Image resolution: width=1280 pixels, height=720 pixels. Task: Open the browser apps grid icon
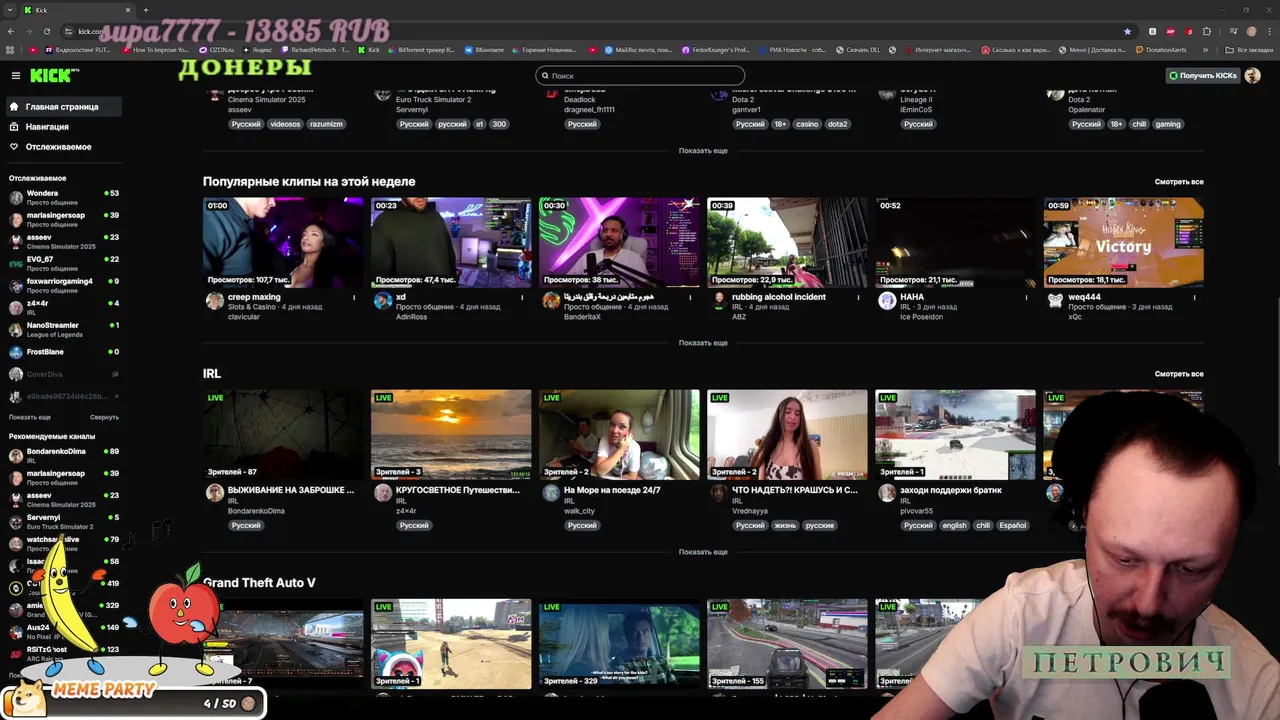[10, 50]
